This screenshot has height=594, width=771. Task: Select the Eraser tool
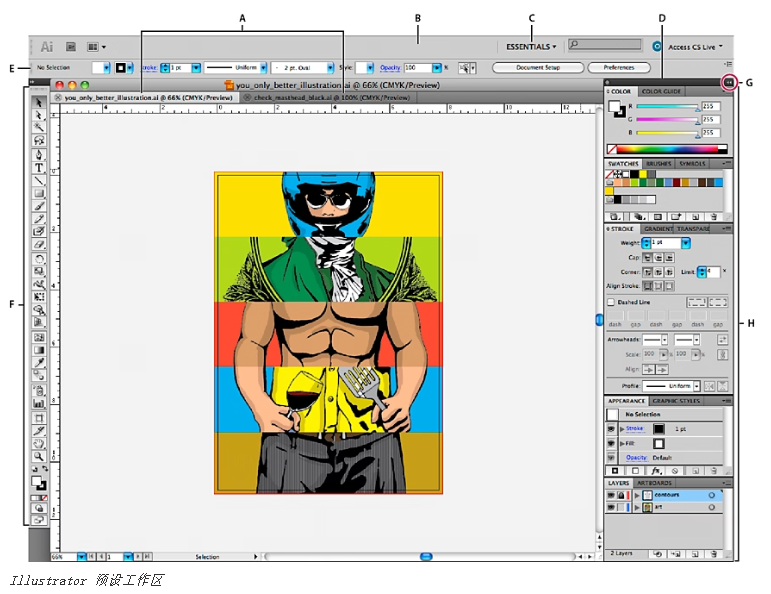40,244
